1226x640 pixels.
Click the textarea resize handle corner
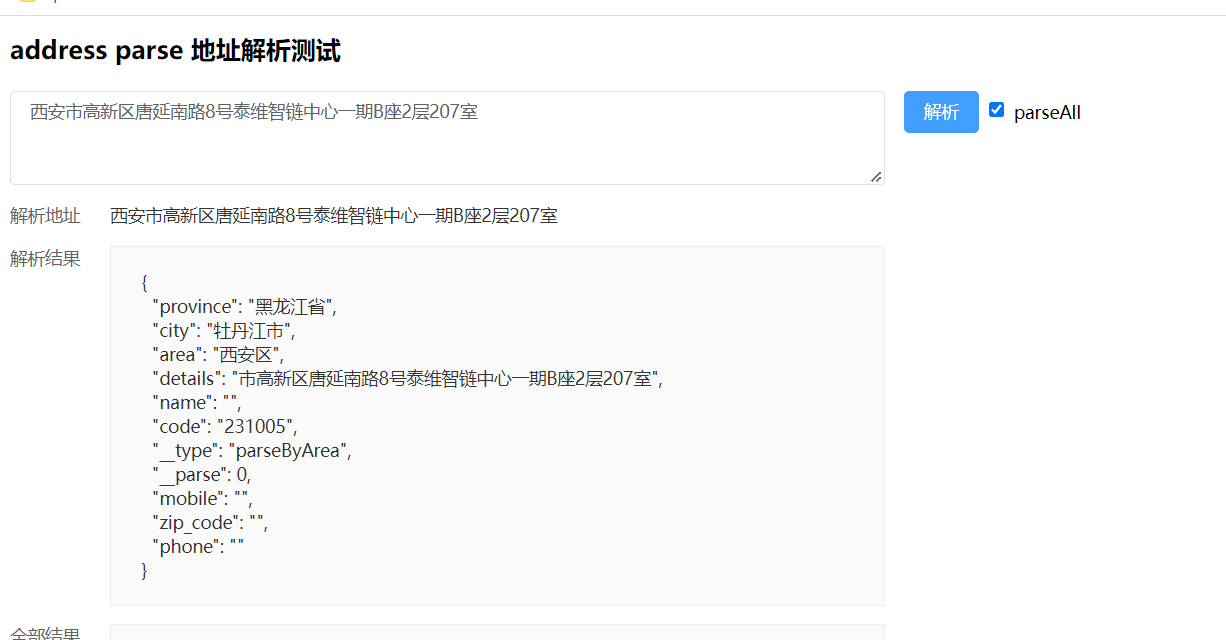tap(876, 177)
